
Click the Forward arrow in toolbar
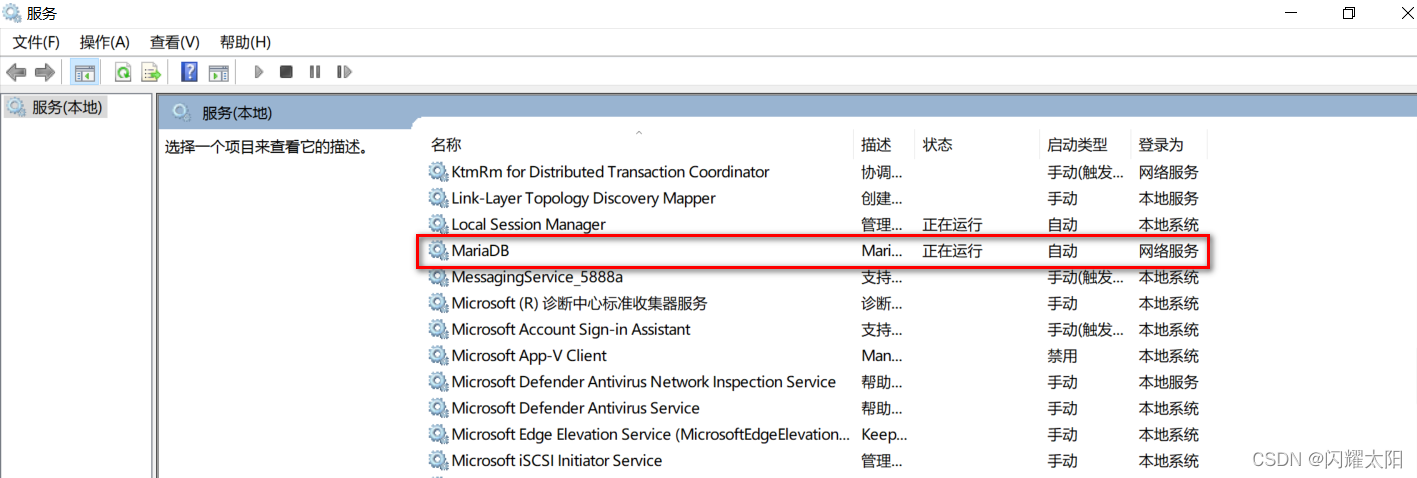click(44, 72)
